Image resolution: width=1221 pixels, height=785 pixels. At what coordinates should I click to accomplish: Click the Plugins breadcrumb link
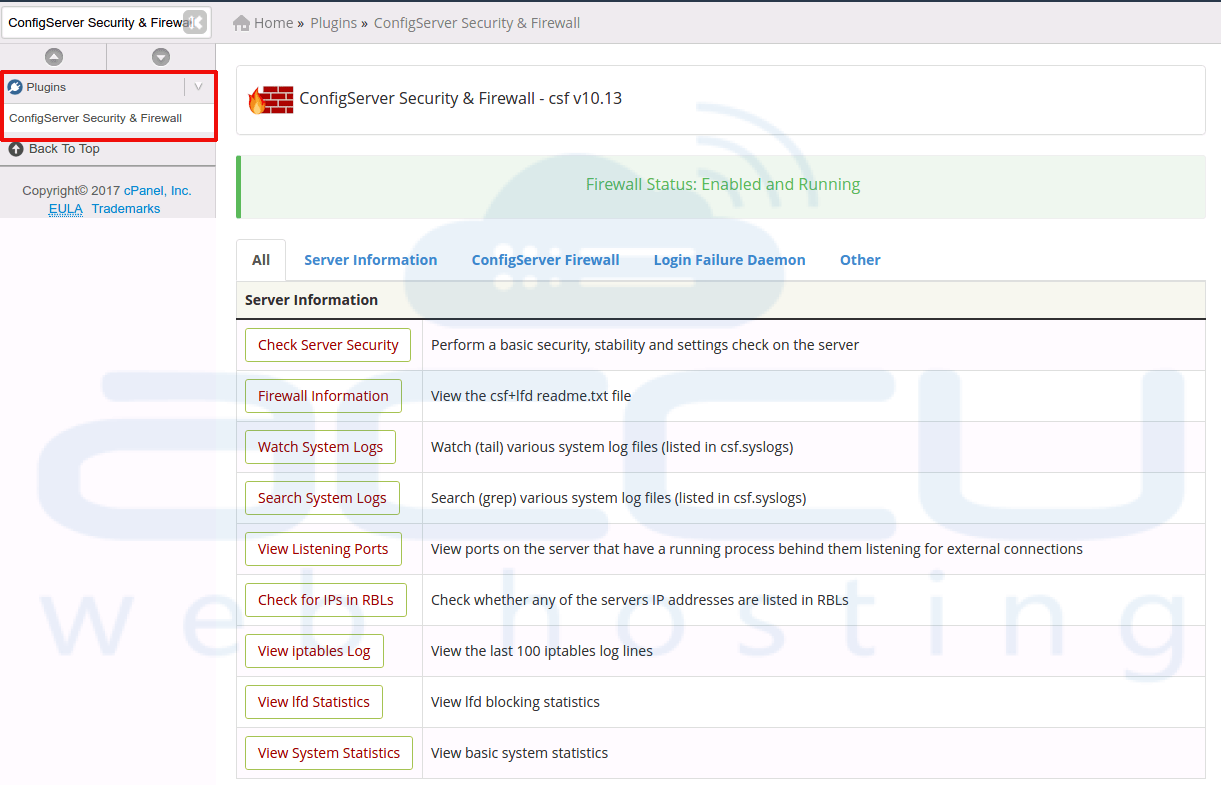click(x=333, y=23)
